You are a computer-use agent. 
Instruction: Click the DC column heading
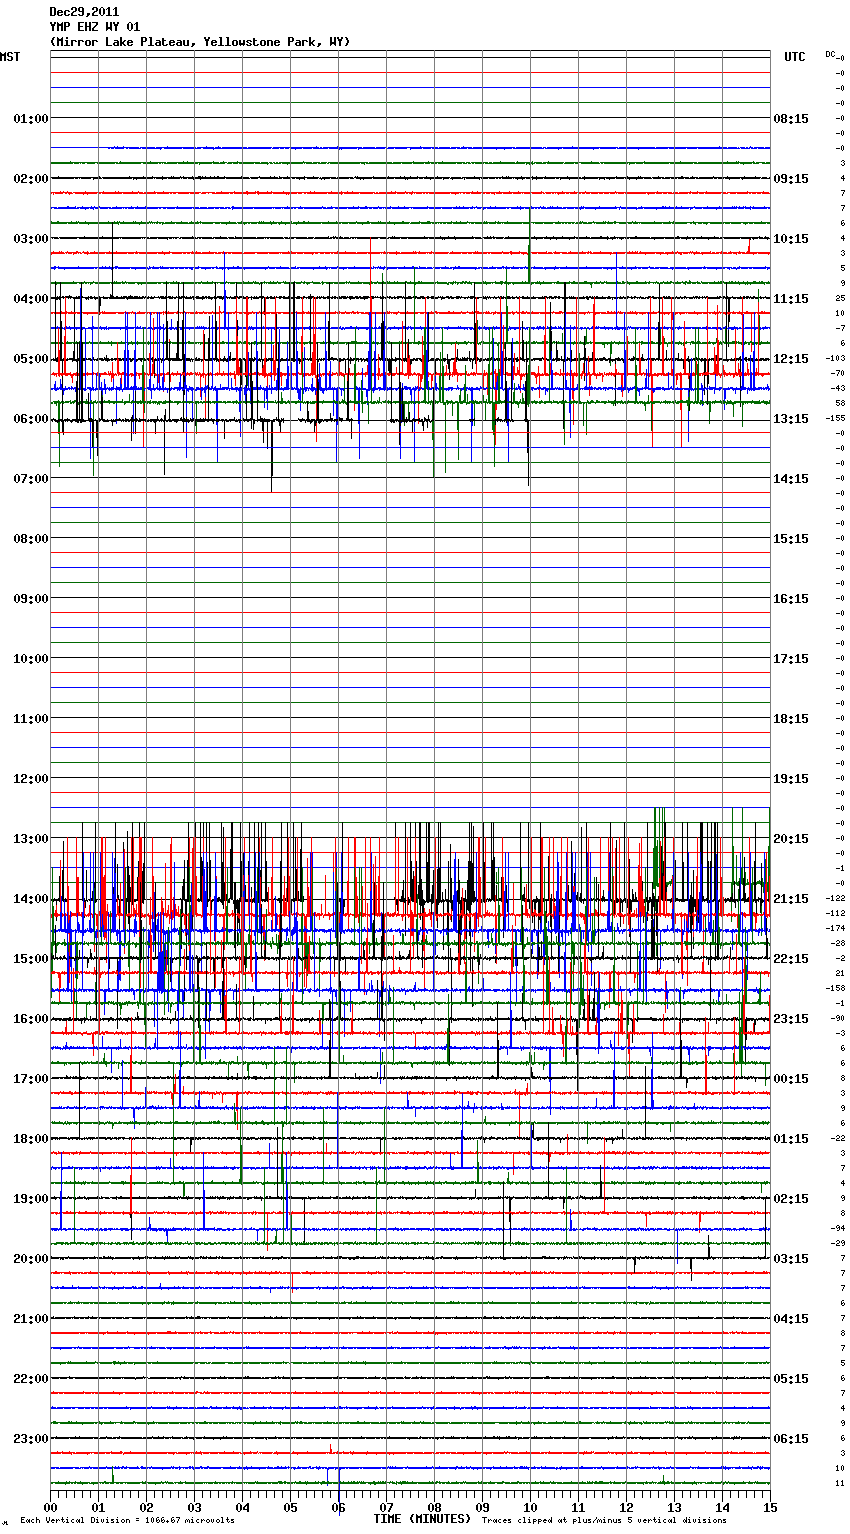[x=832, y=54]
